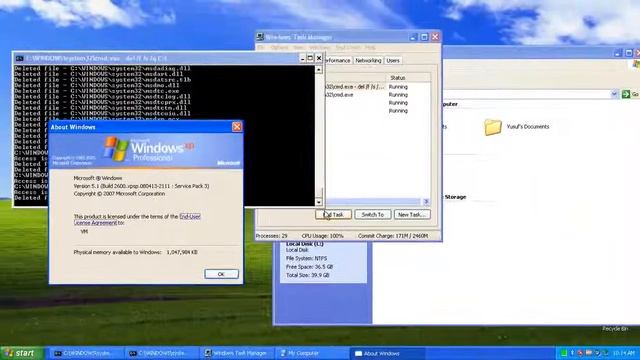Click Local Disk (C:) in details pane
The image size is (640, 360).
305,244
